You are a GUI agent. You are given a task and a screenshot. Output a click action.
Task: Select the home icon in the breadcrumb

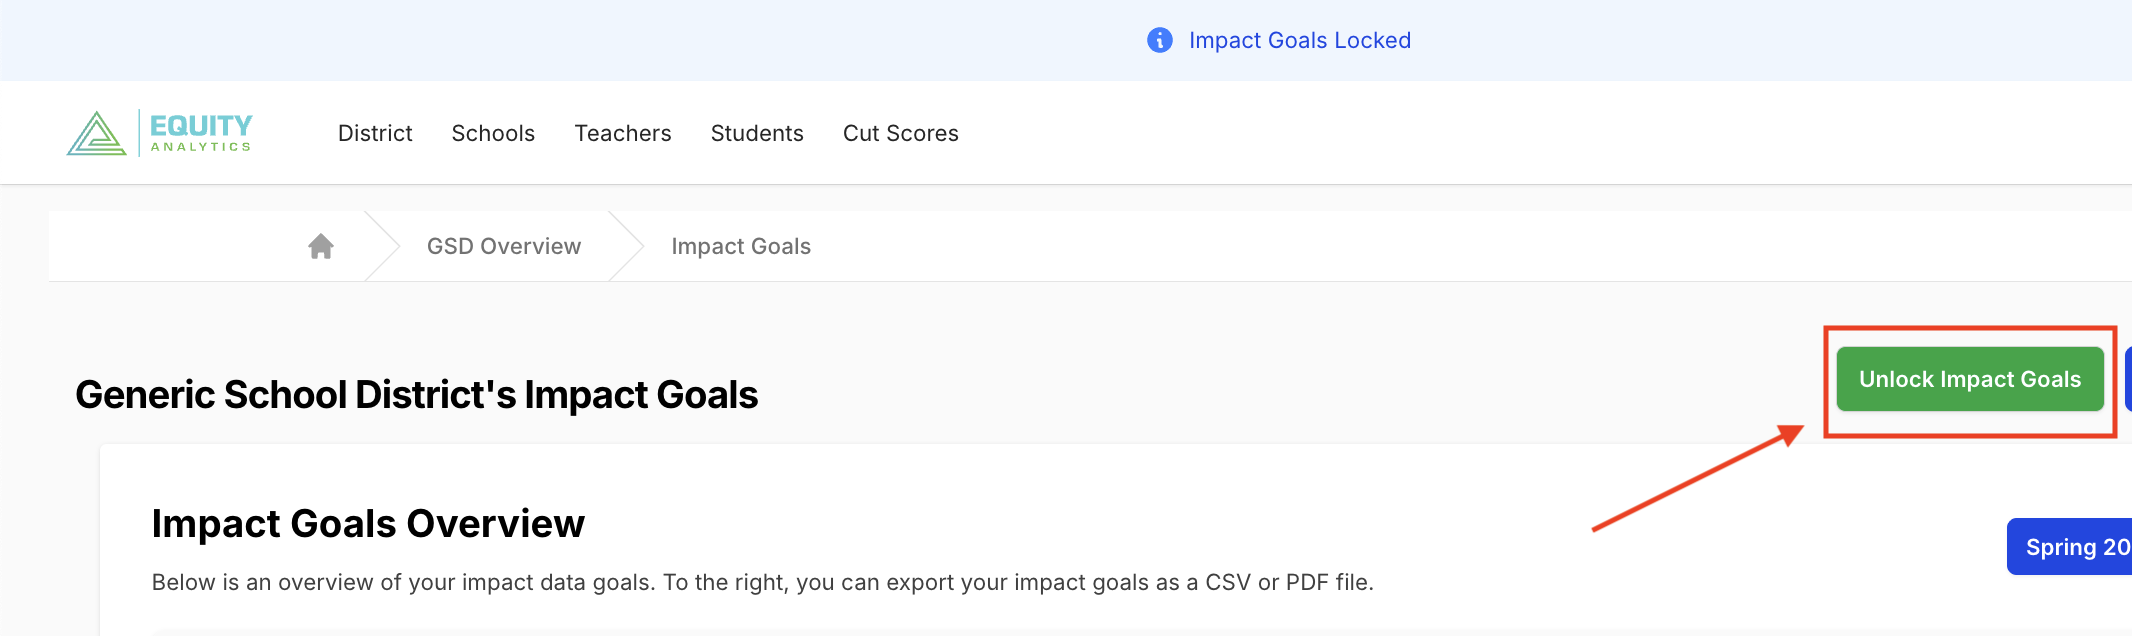point(319,245)
